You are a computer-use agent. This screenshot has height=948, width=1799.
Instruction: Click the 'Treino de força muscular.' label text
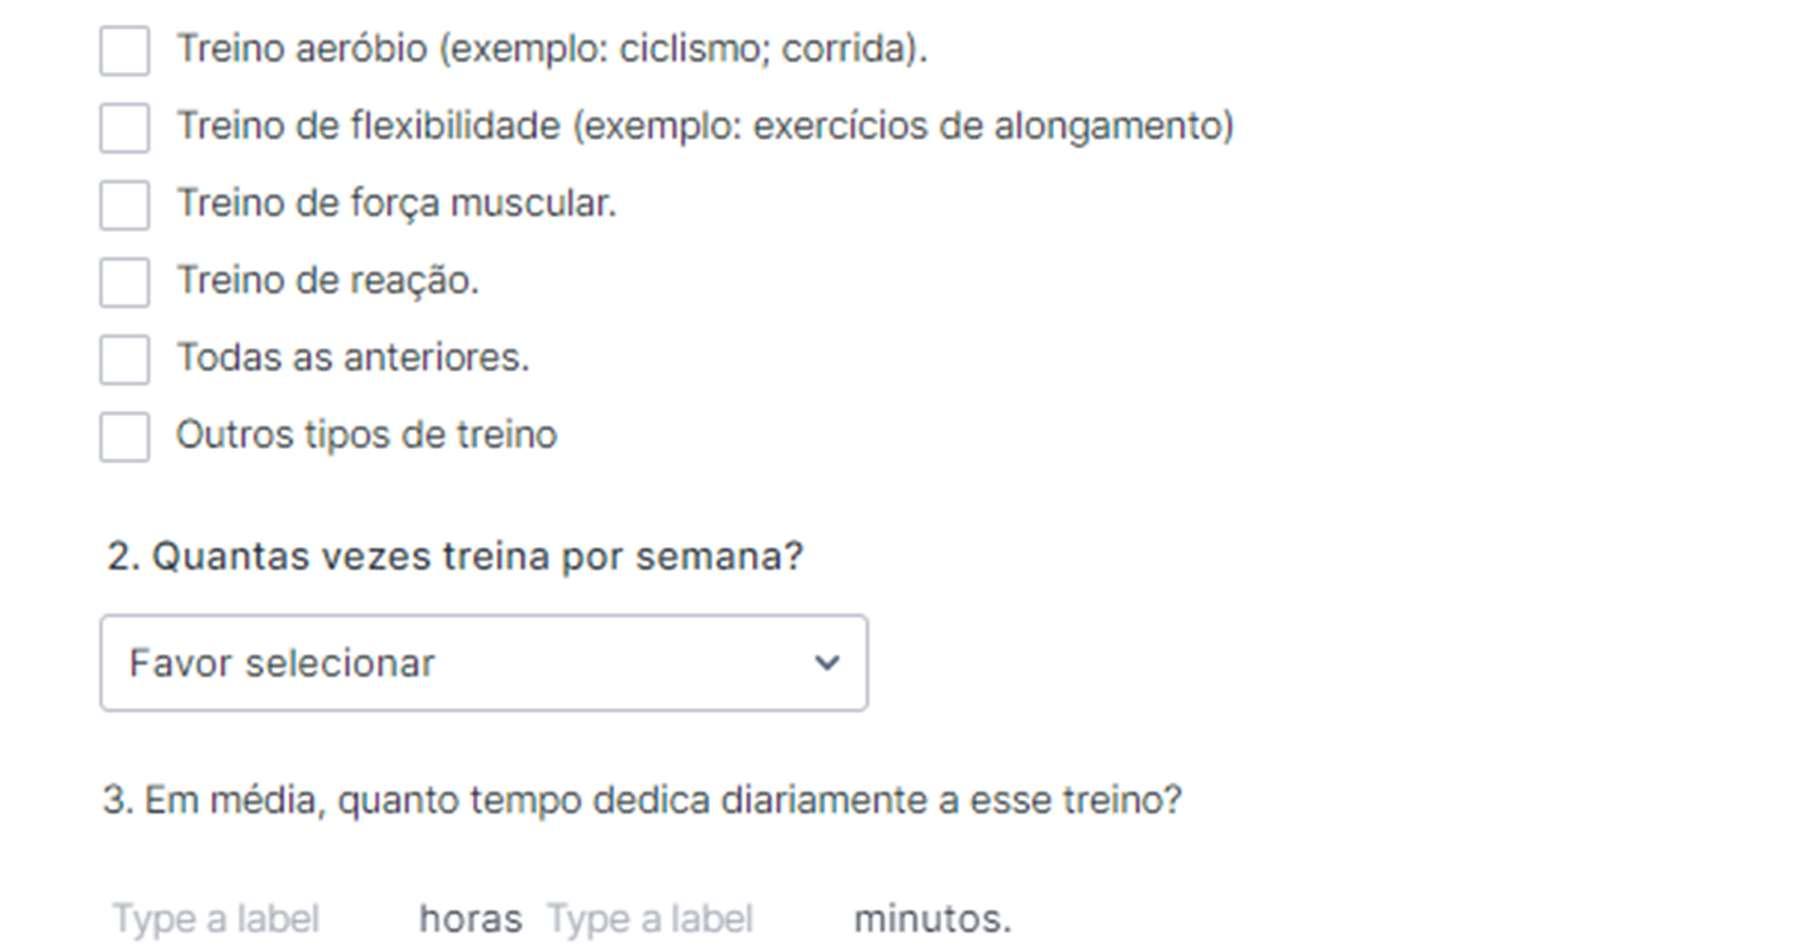pyautogui.click(x=397, y=203)
